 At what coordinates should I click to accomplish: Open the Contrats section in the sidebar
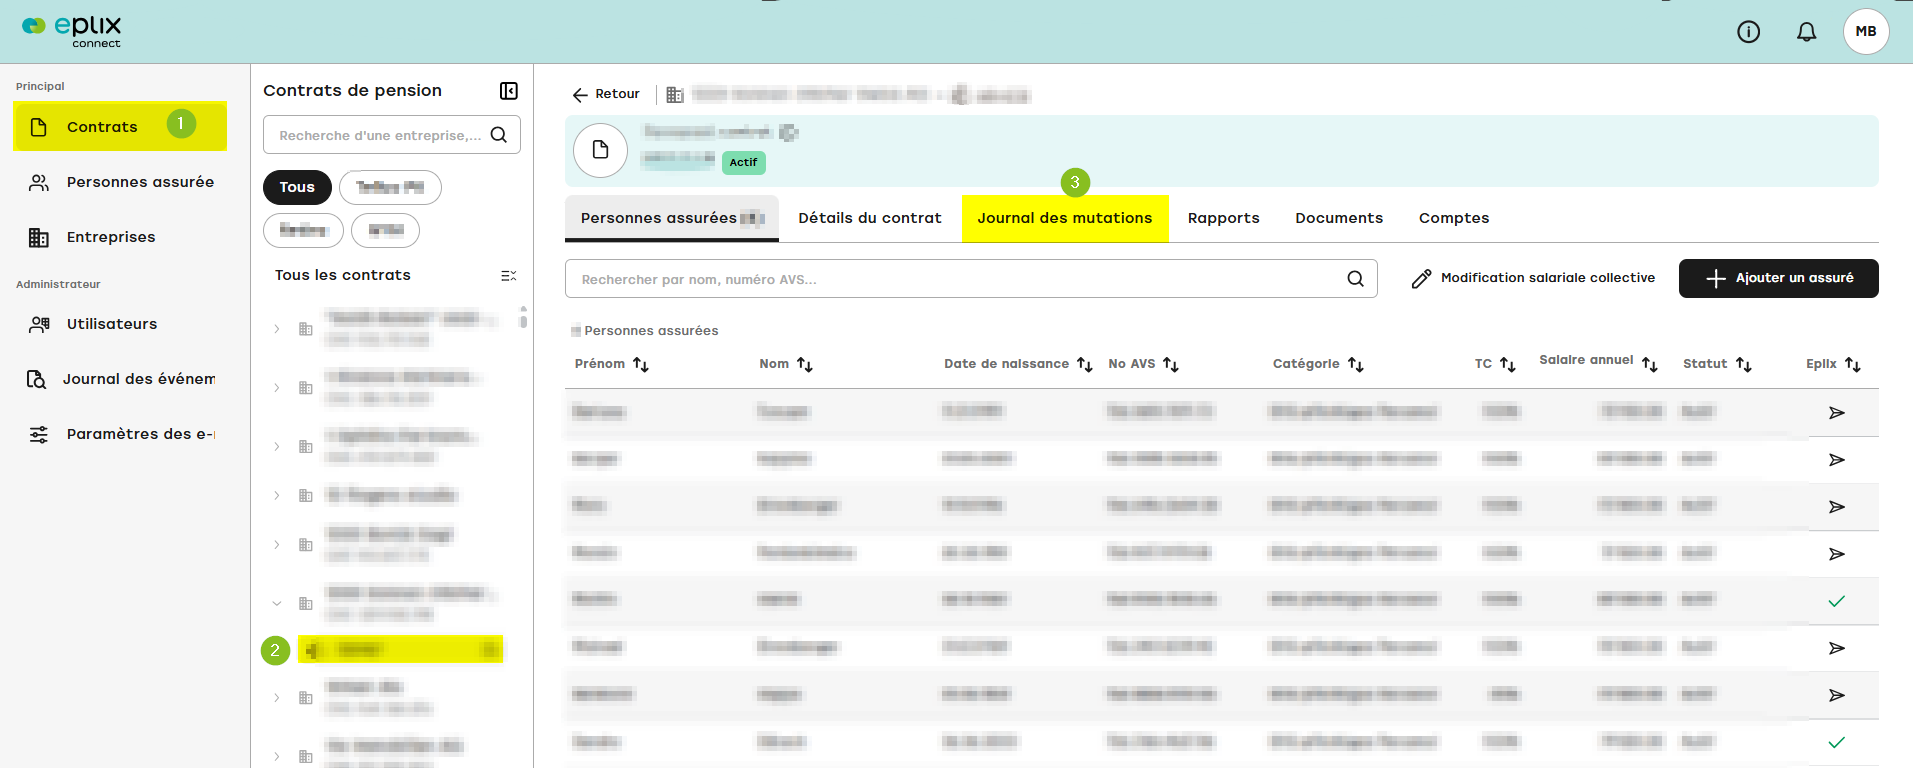coord(120,127)
